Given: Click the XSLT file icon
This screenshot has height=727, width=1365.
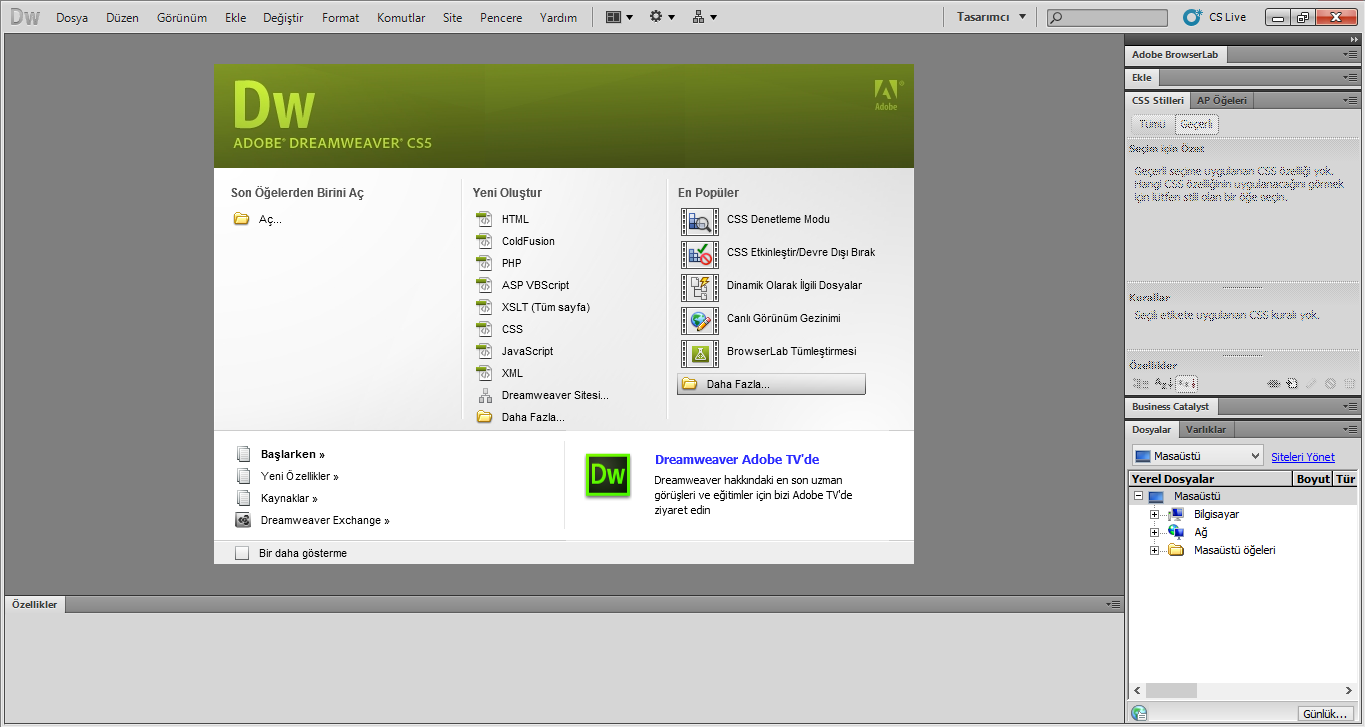Looking at the screenshot, I should pos(485,307).
